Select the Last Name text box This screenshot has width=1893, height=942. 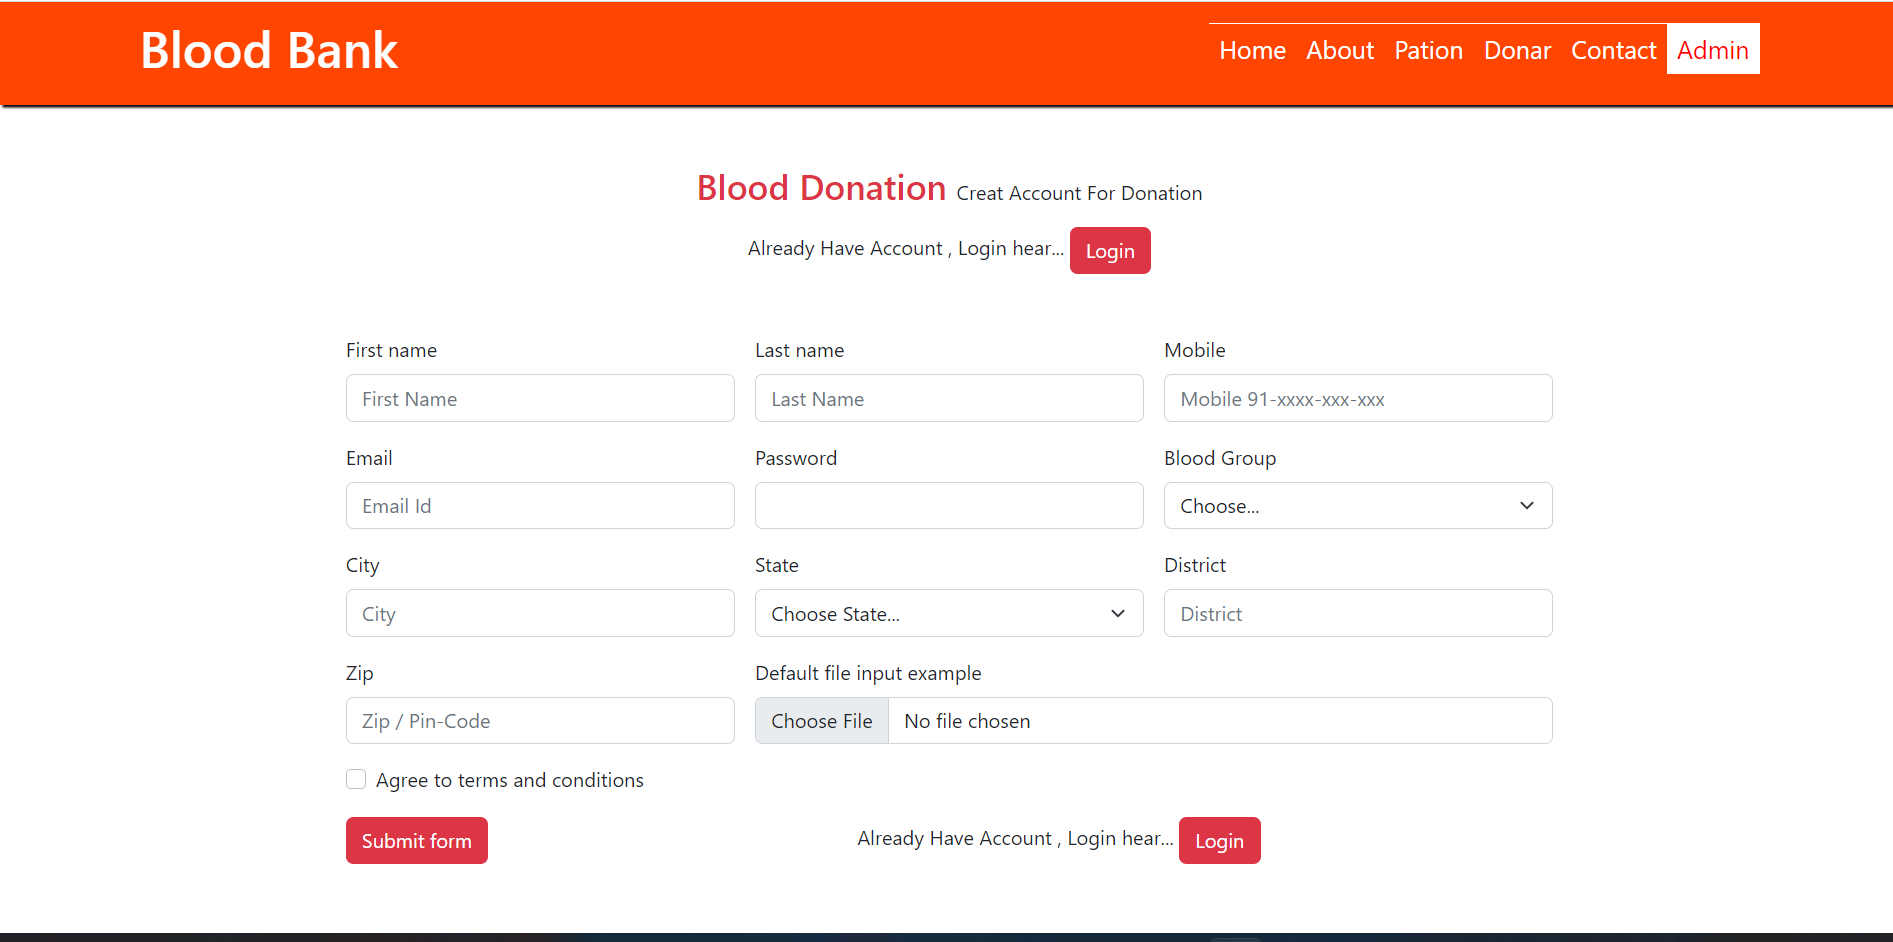(948, 398)
